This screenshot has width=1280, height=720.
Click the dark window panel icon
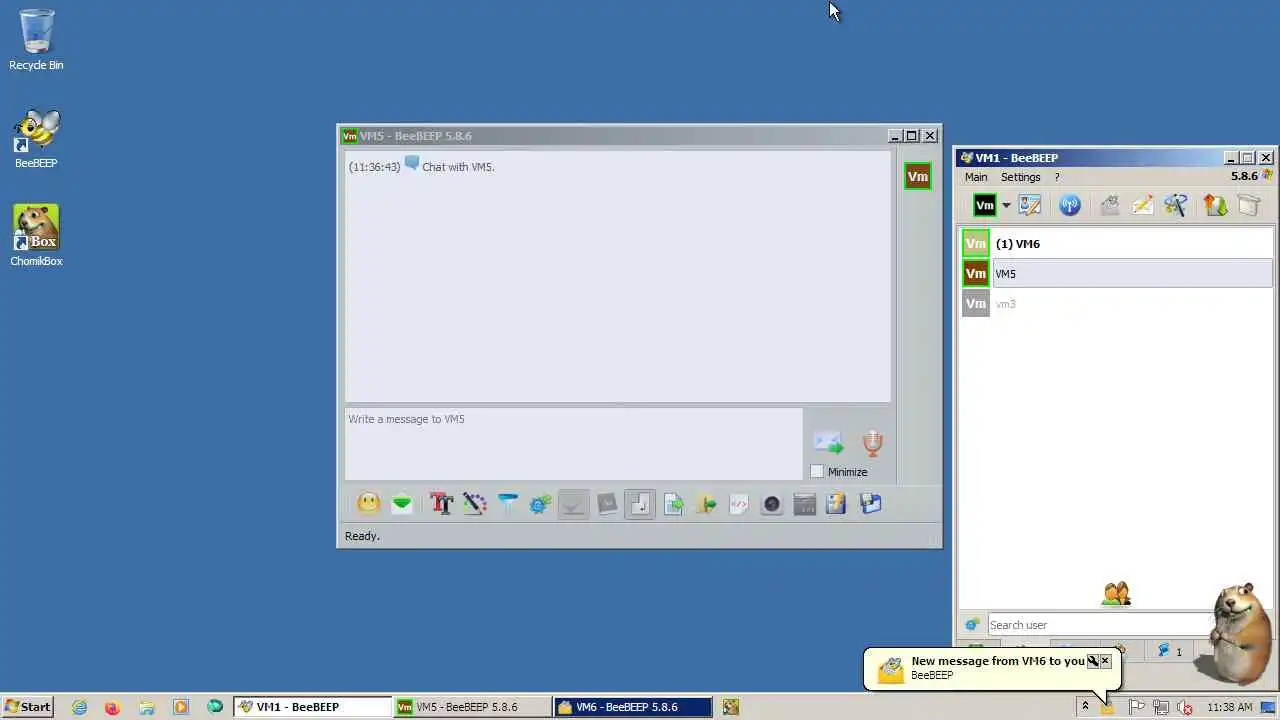804,504
